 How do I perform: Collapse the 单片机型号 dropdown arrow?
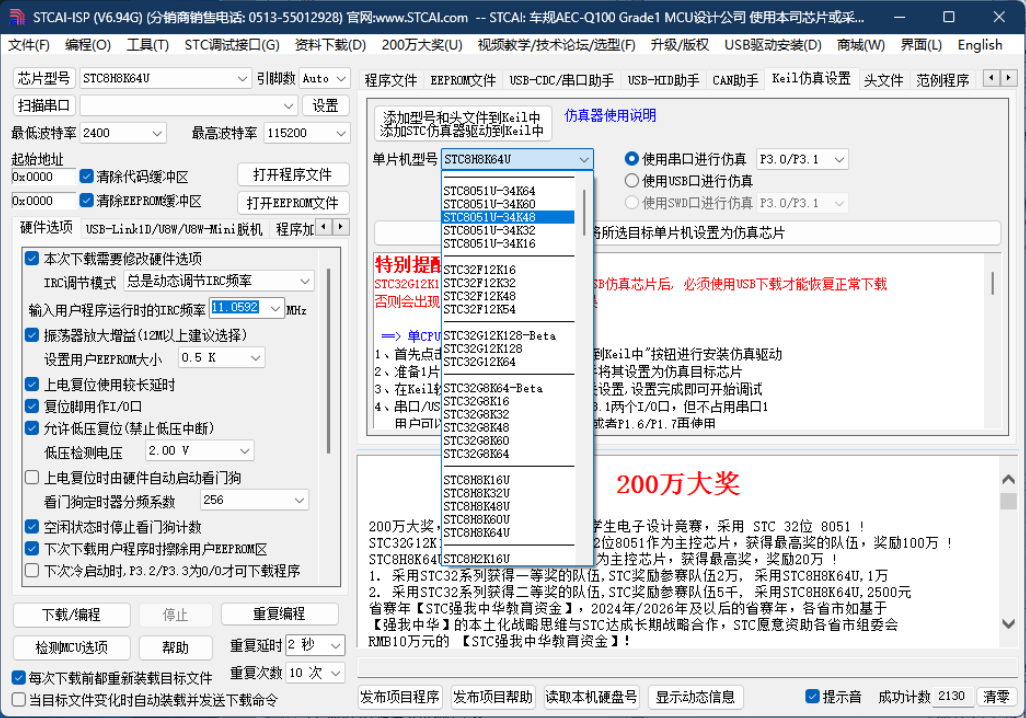(x=584, y=159)
